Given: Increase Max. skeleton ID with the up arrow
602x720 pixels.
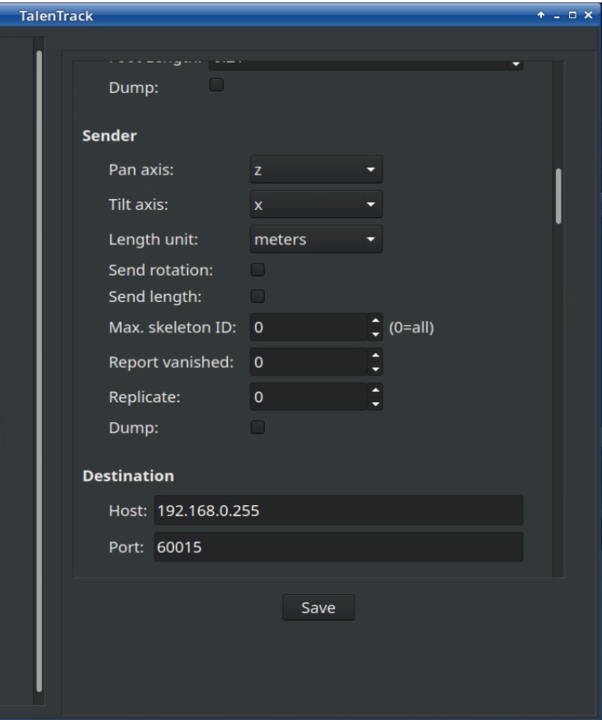Looking at the screenshot, I should click(375, 321).
